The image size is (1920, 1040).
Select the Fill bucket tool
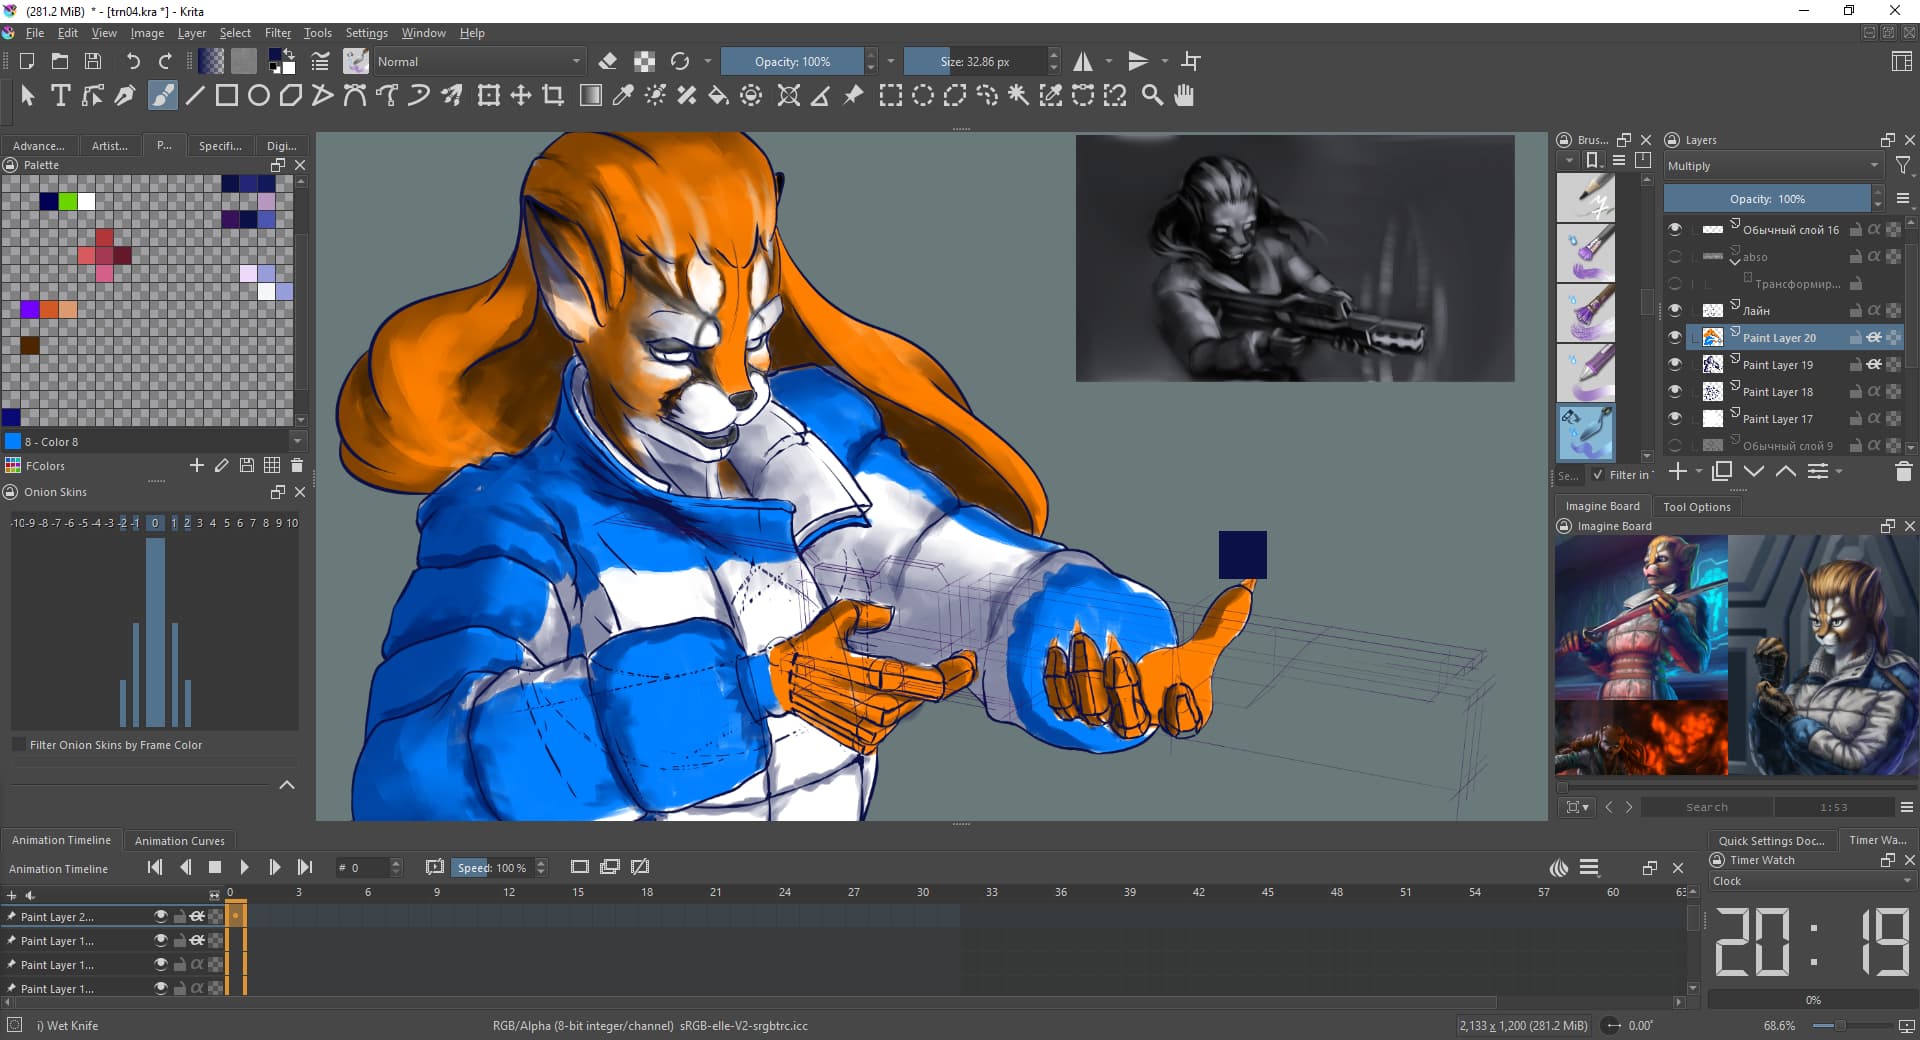(x=718, y=96)
